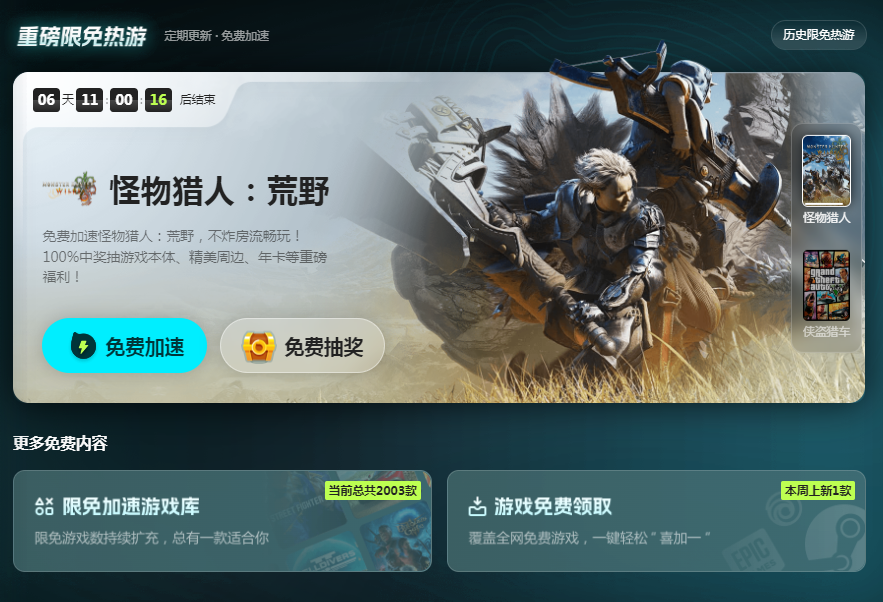Click the green seconds countdown box
The width and height of the screenshot is (883, 602).
pos(158,100)
